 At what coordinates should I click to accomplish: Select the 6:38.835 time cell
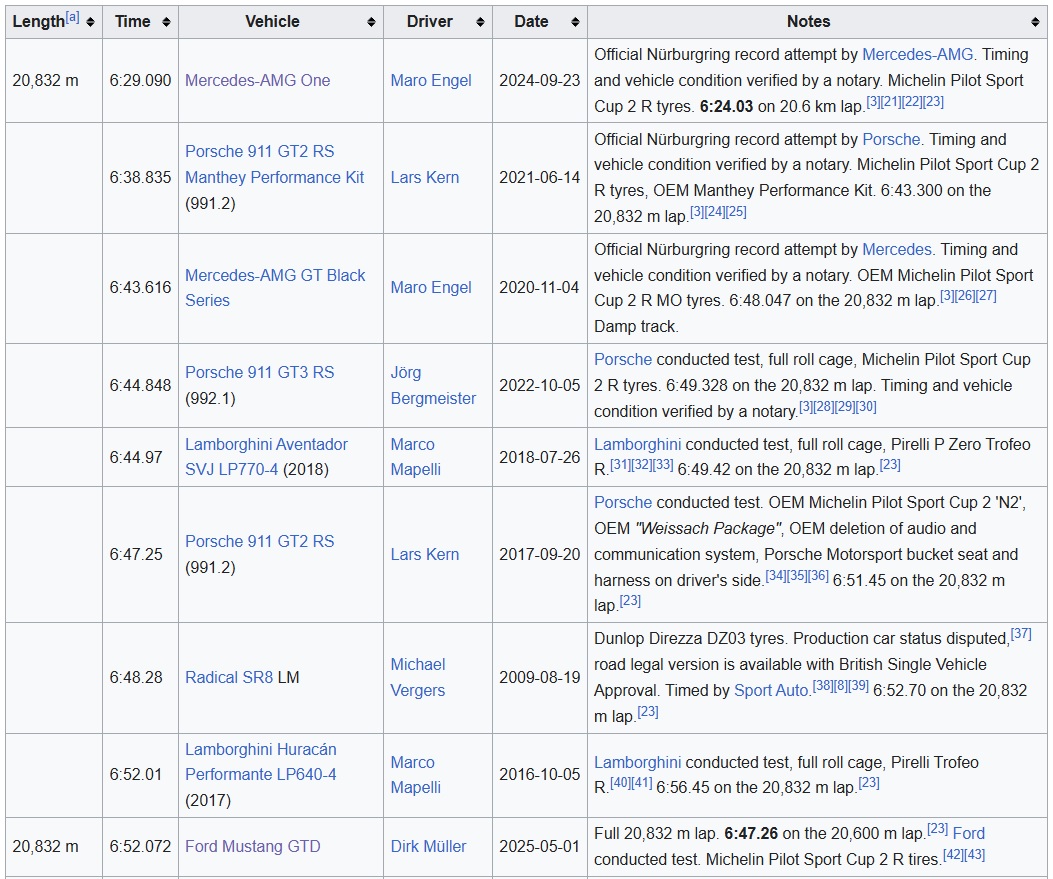click(x=140, y=178)
